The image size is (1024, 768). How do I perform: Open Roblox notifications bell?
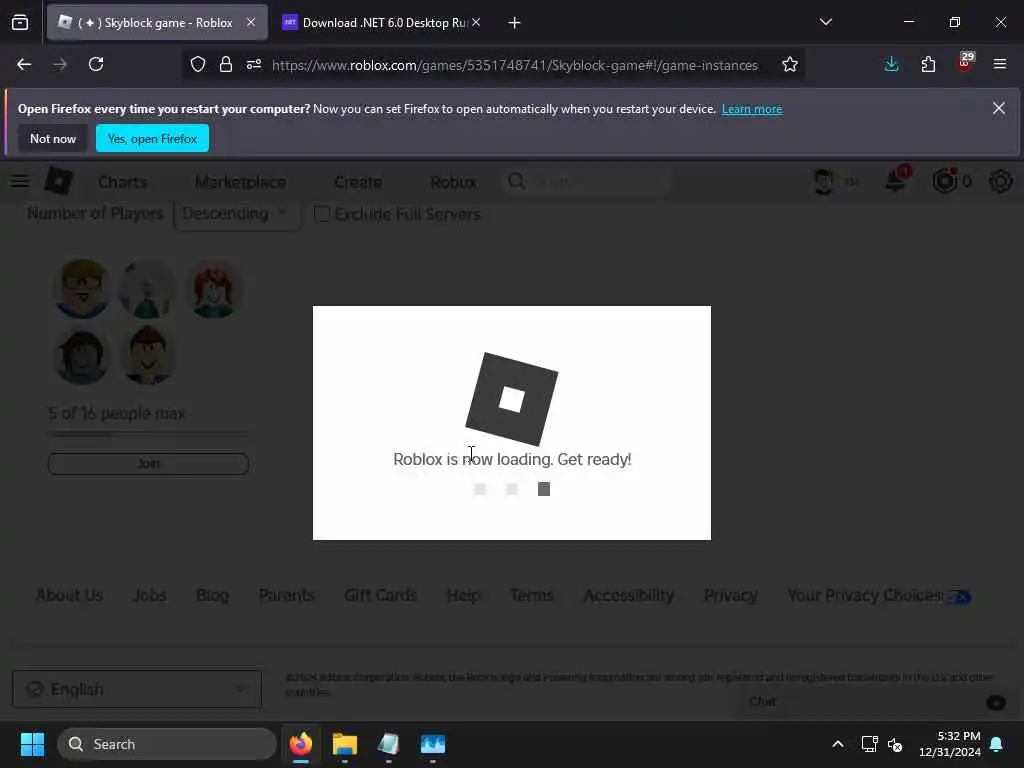tap(895, 180)
